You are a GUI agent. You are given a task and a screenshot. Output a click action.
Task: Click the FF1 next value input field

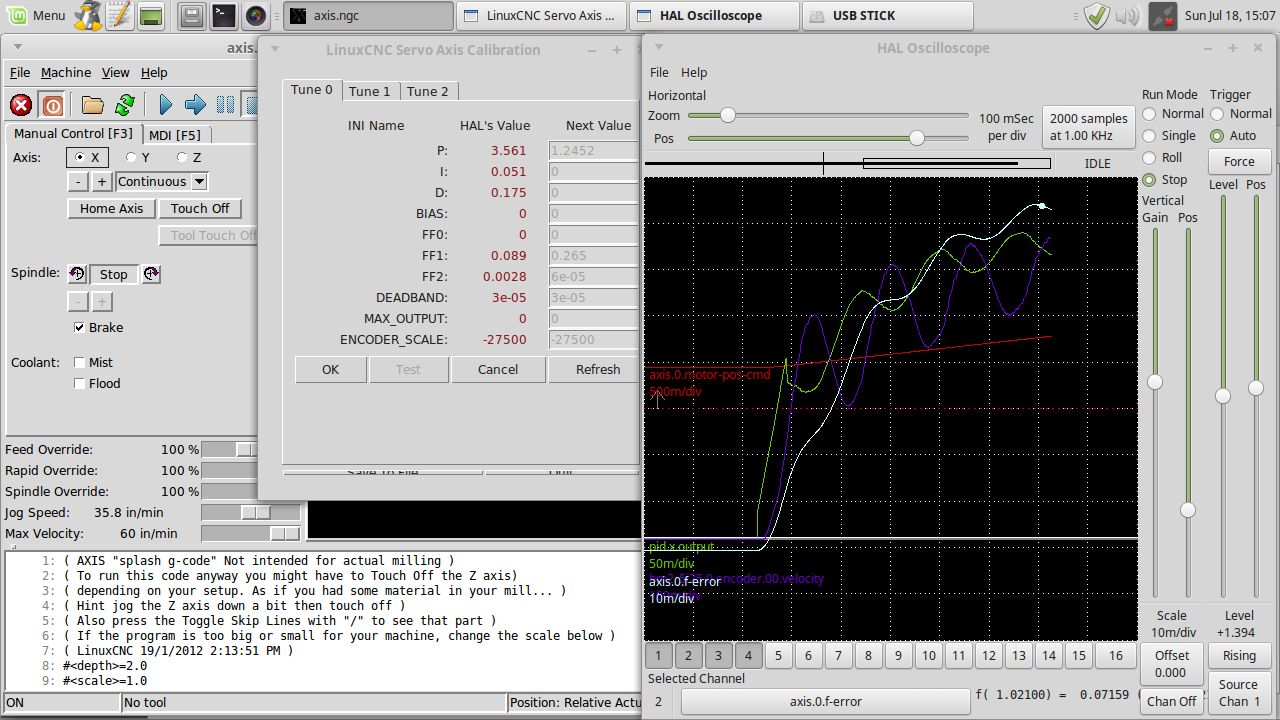point(594,256)
